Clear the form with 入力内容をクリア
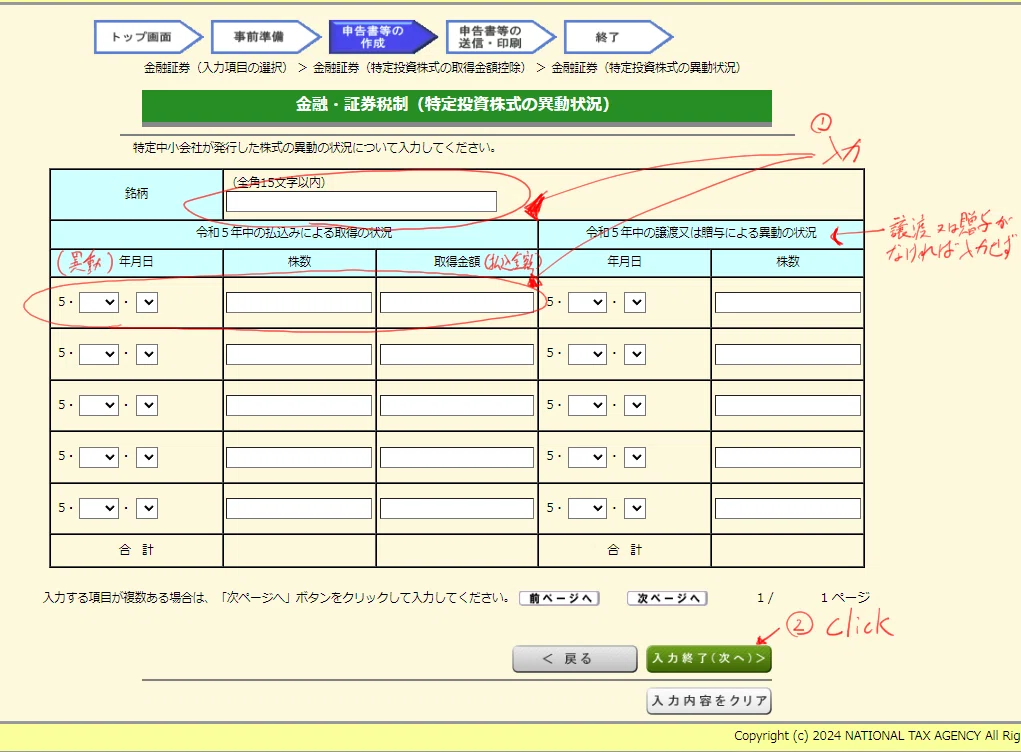 pos(708,701)
